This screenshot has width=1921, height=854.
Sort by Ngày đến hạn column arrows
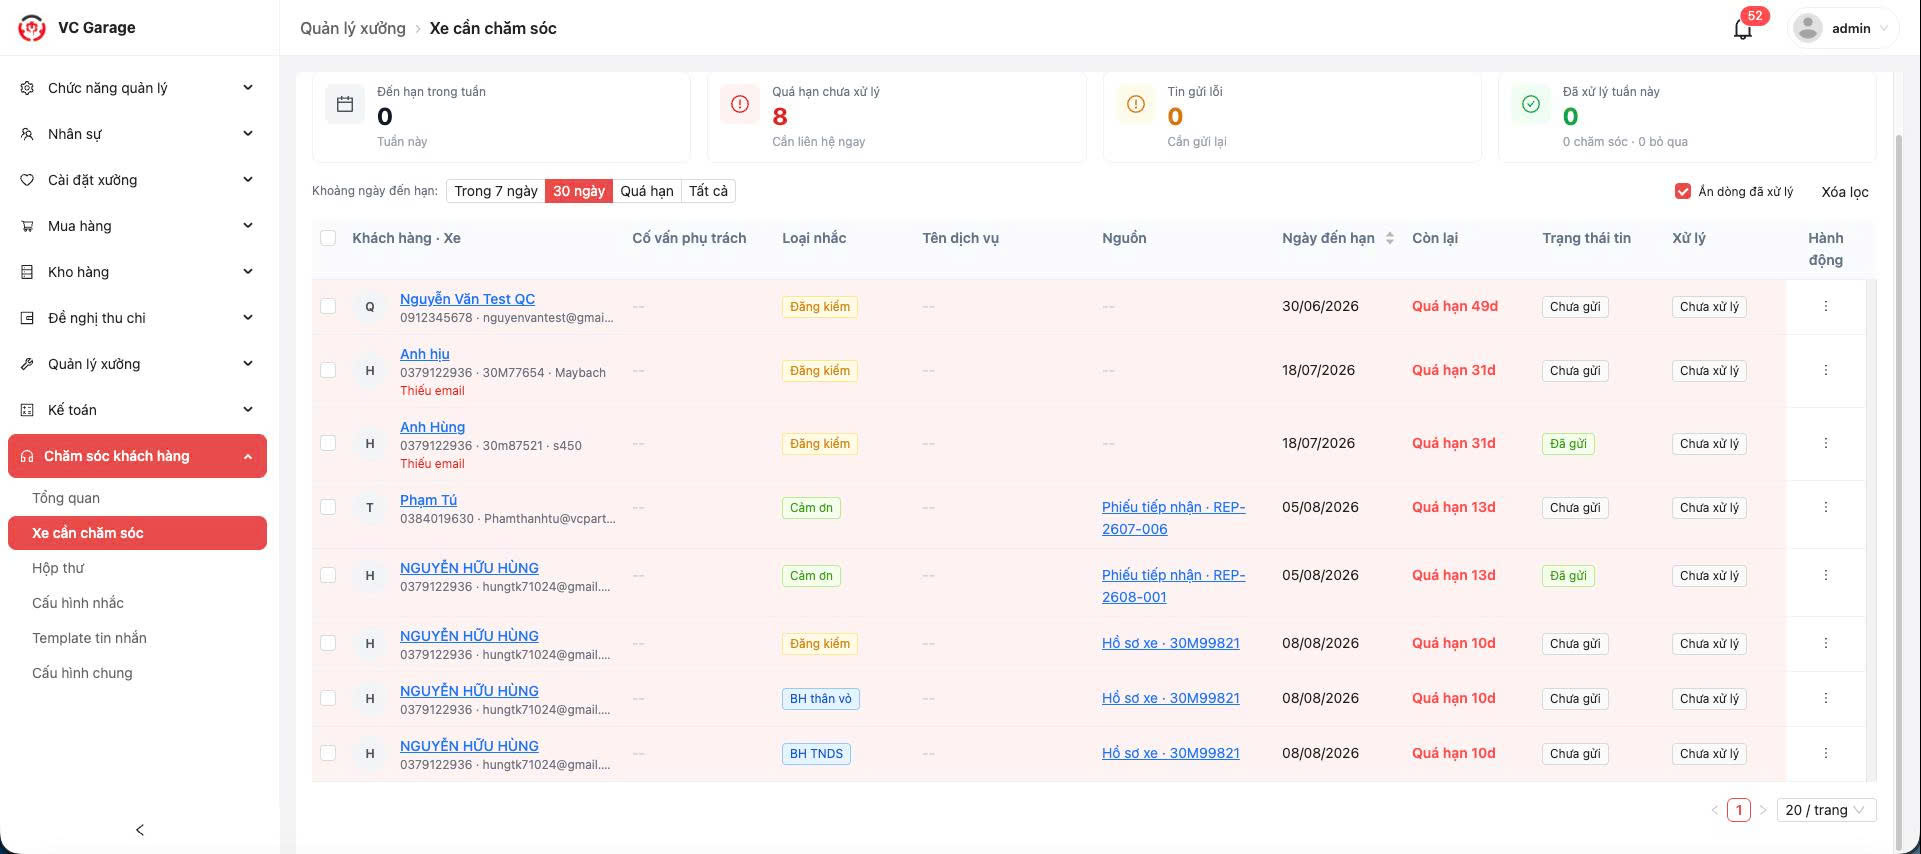click(1390, 238)
